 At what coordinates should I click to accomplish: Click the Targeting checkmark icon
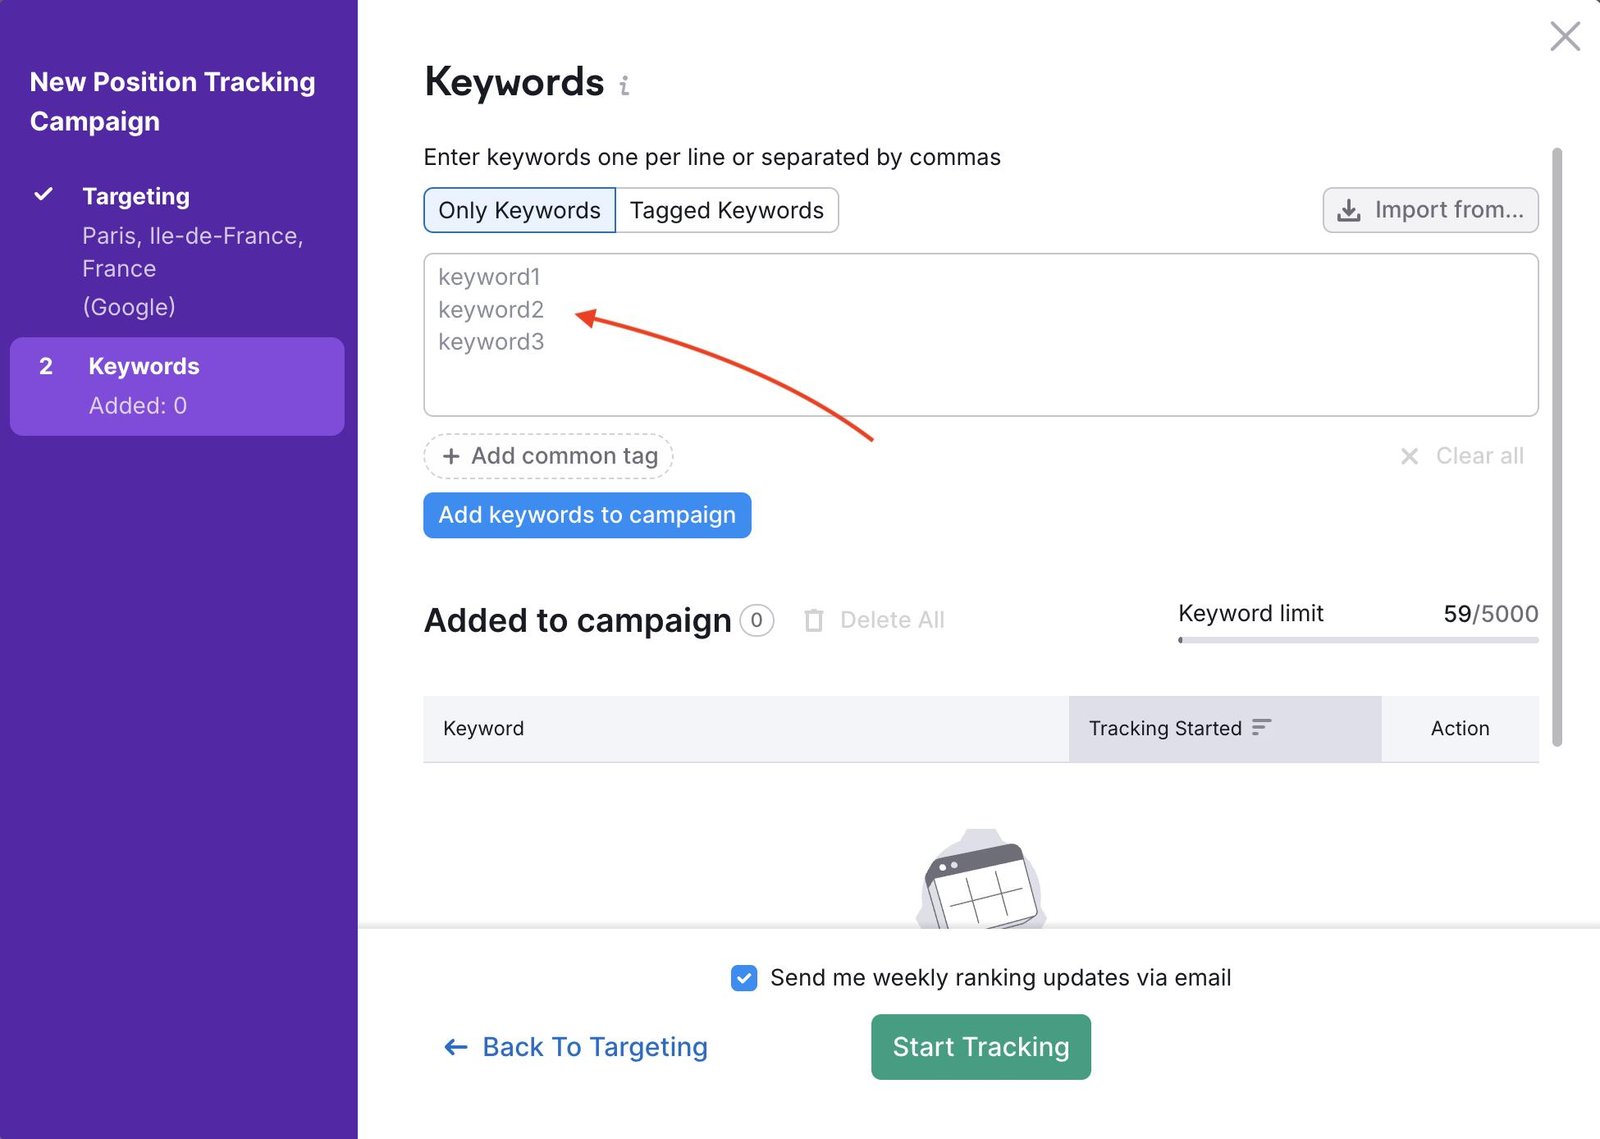click(x=43, y=194)
